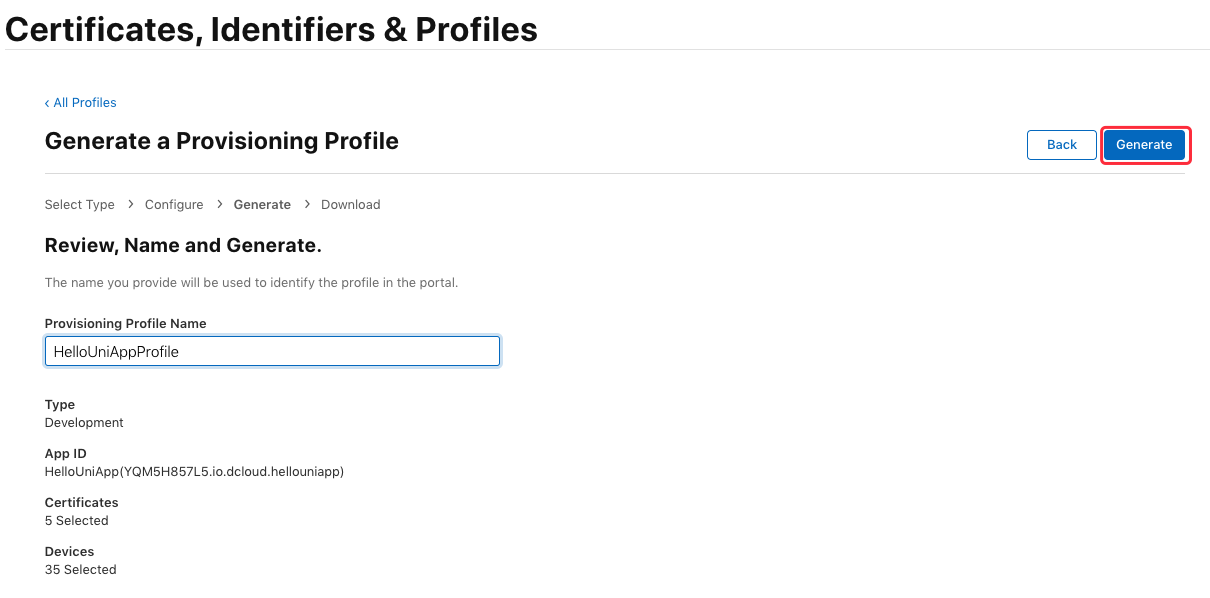Click the Generate a Provisioning Profile heading

[x=222, y=141]
